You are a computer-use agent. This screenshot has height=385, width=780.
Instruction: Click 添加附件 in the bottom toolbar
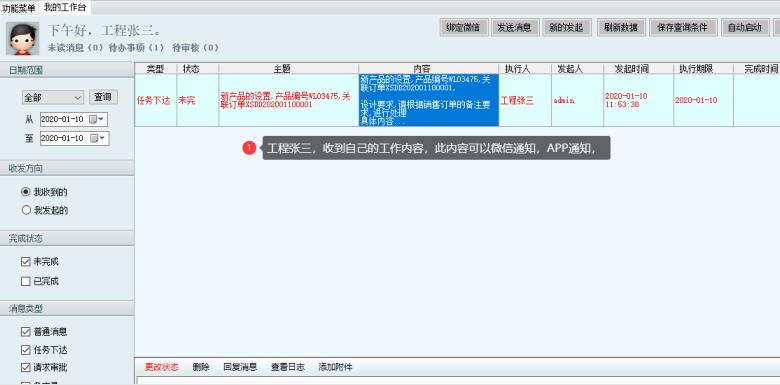click(x=335, y=367)
